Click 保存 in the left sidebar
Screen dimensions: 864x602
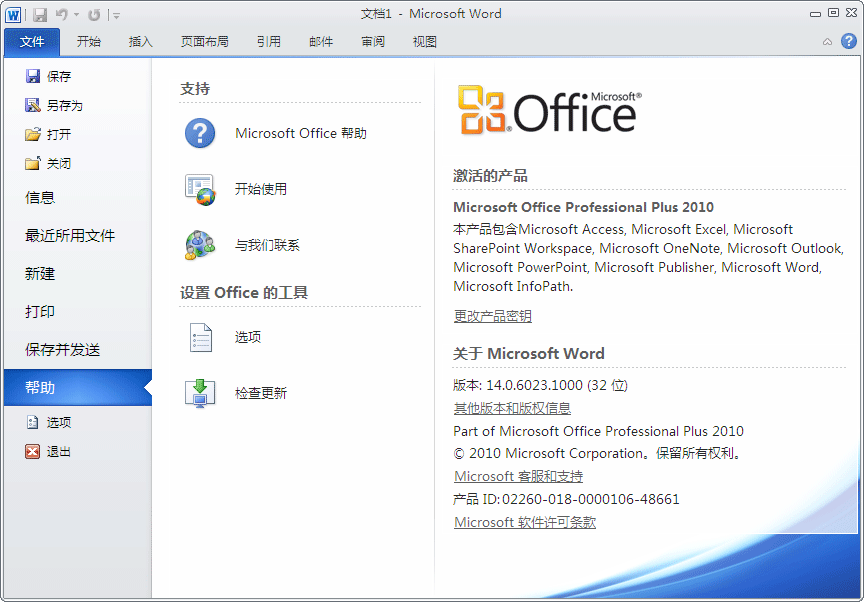click(x=58, y=76)
